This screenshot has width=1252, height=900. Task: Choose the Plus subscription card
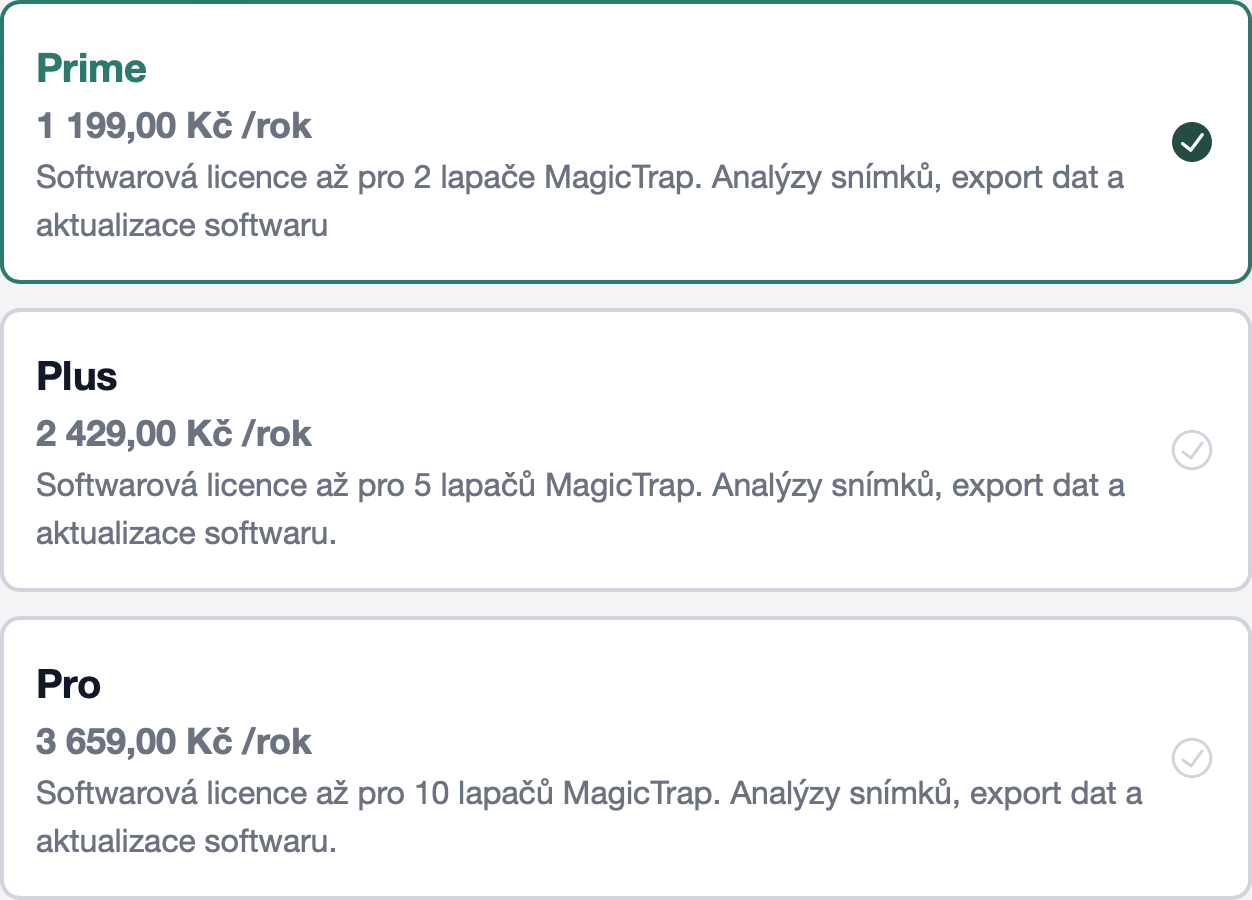626,450
